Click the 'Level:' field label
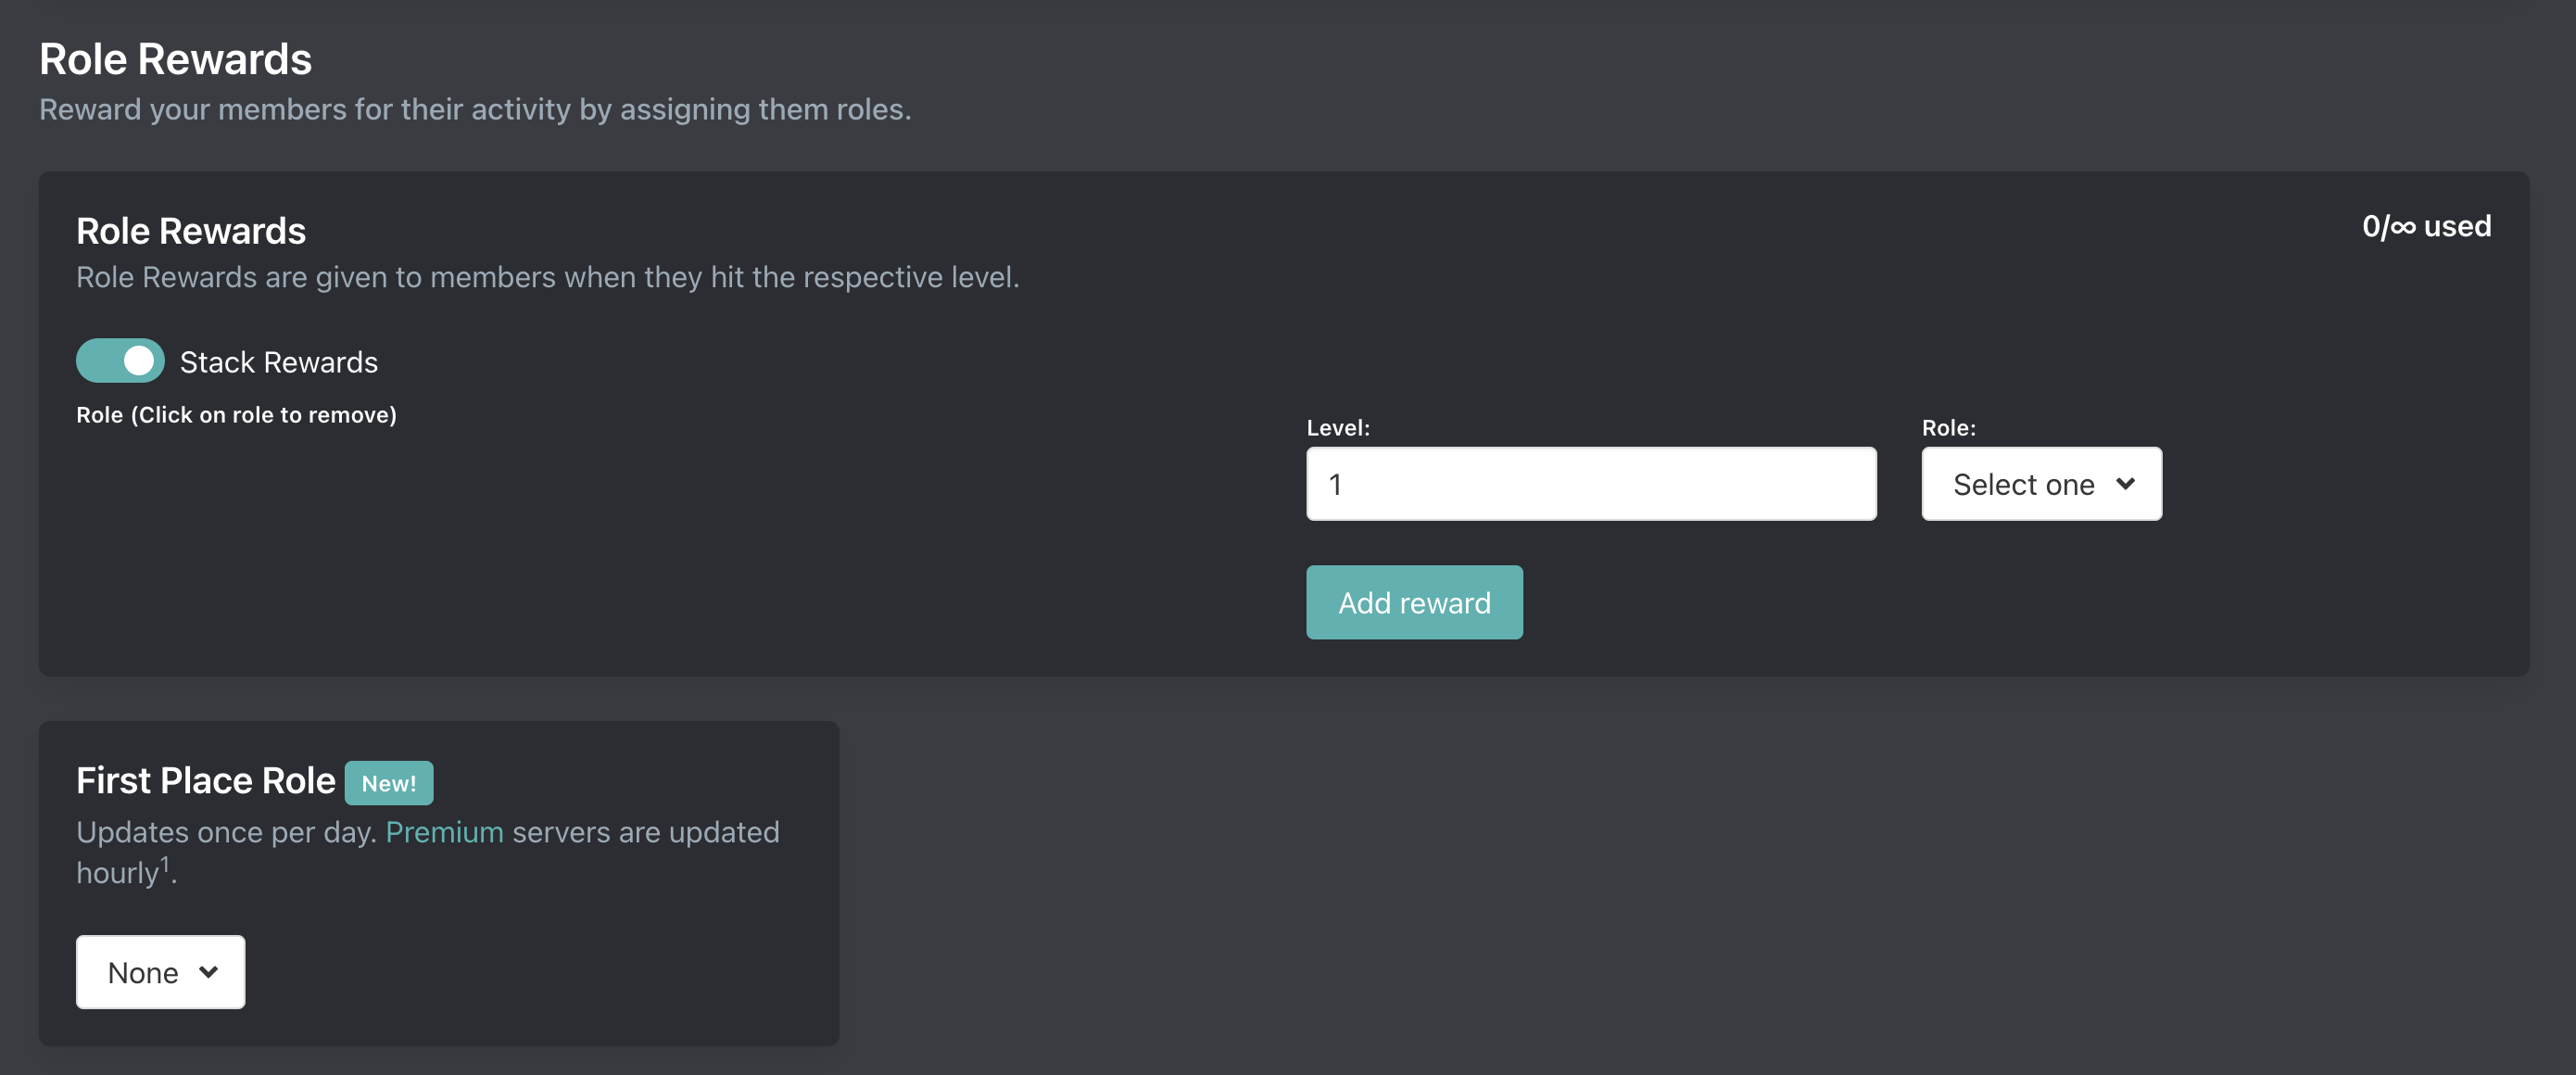 coord(1337,427)
